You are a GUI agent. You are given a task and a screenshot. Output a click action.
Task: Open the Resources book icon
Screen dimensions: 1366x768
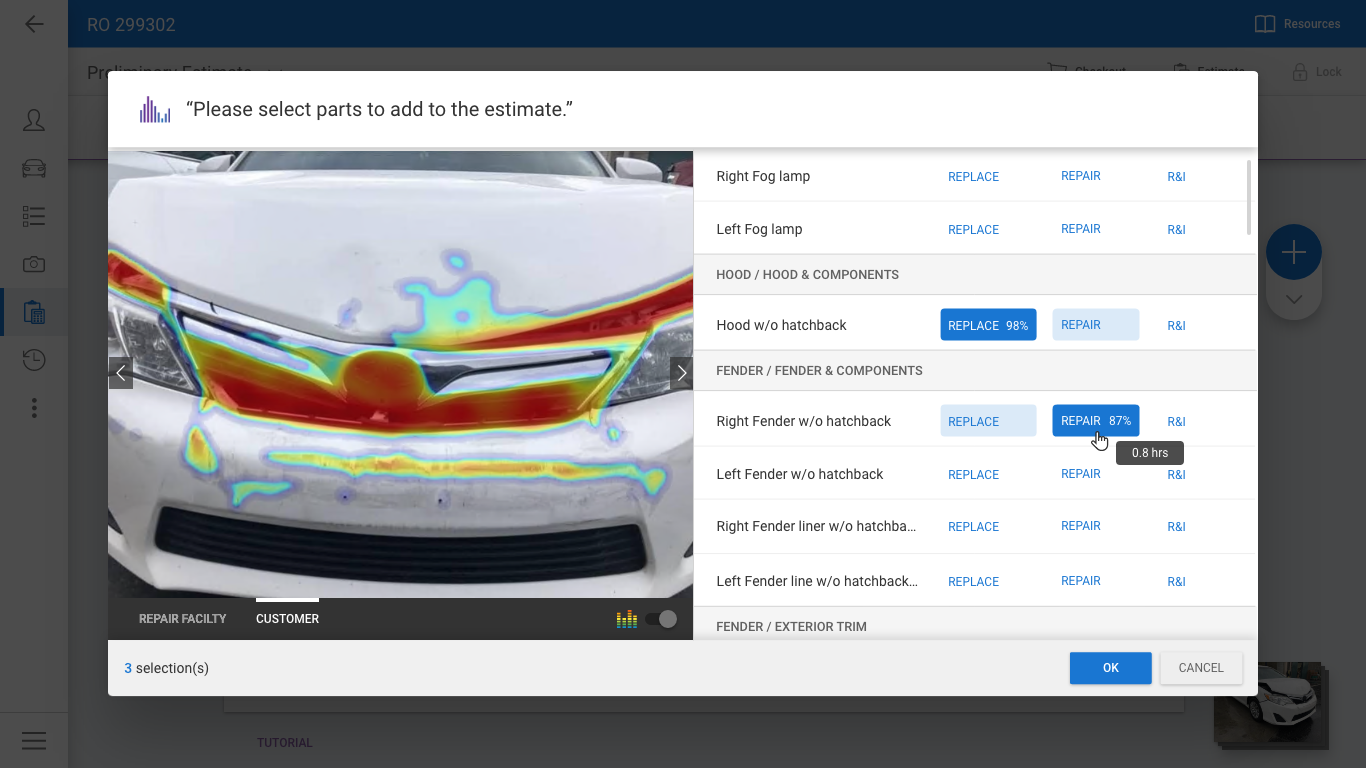pos(1265,24)
